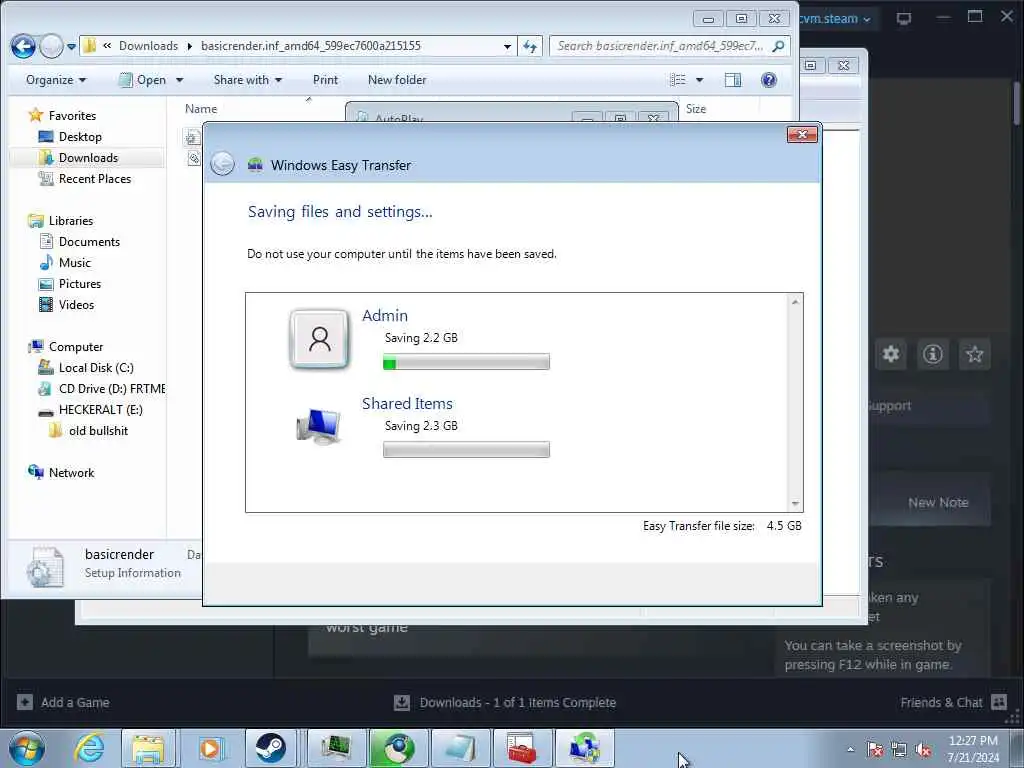Expand the Open button dropdown arrow
The width and height of the screenshot is (1024, 768).
click(x=180, y=80)
